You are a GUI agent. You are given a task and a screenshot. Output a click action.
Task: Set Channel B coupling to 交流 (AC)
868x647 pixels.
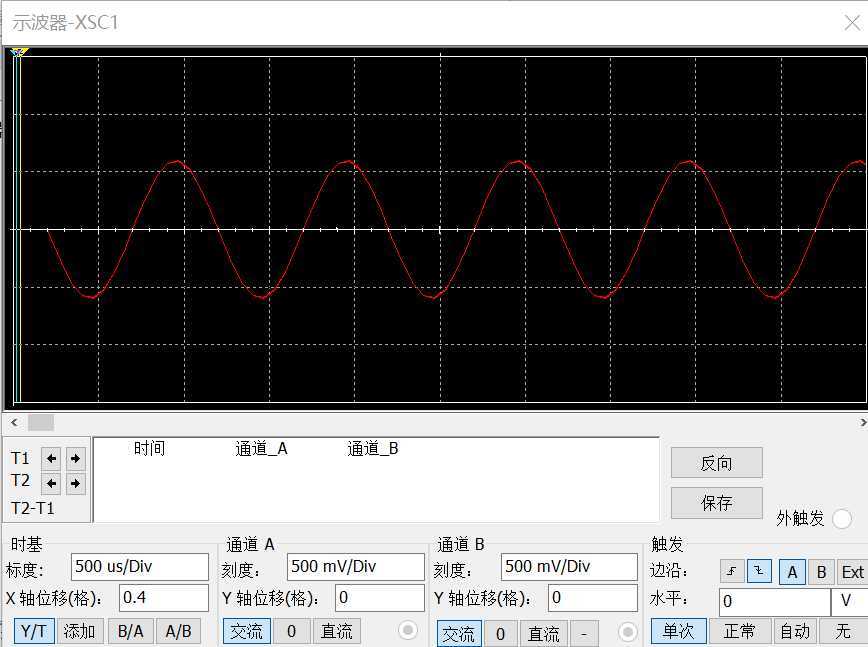pyautogui.click(x=459, y=633)
